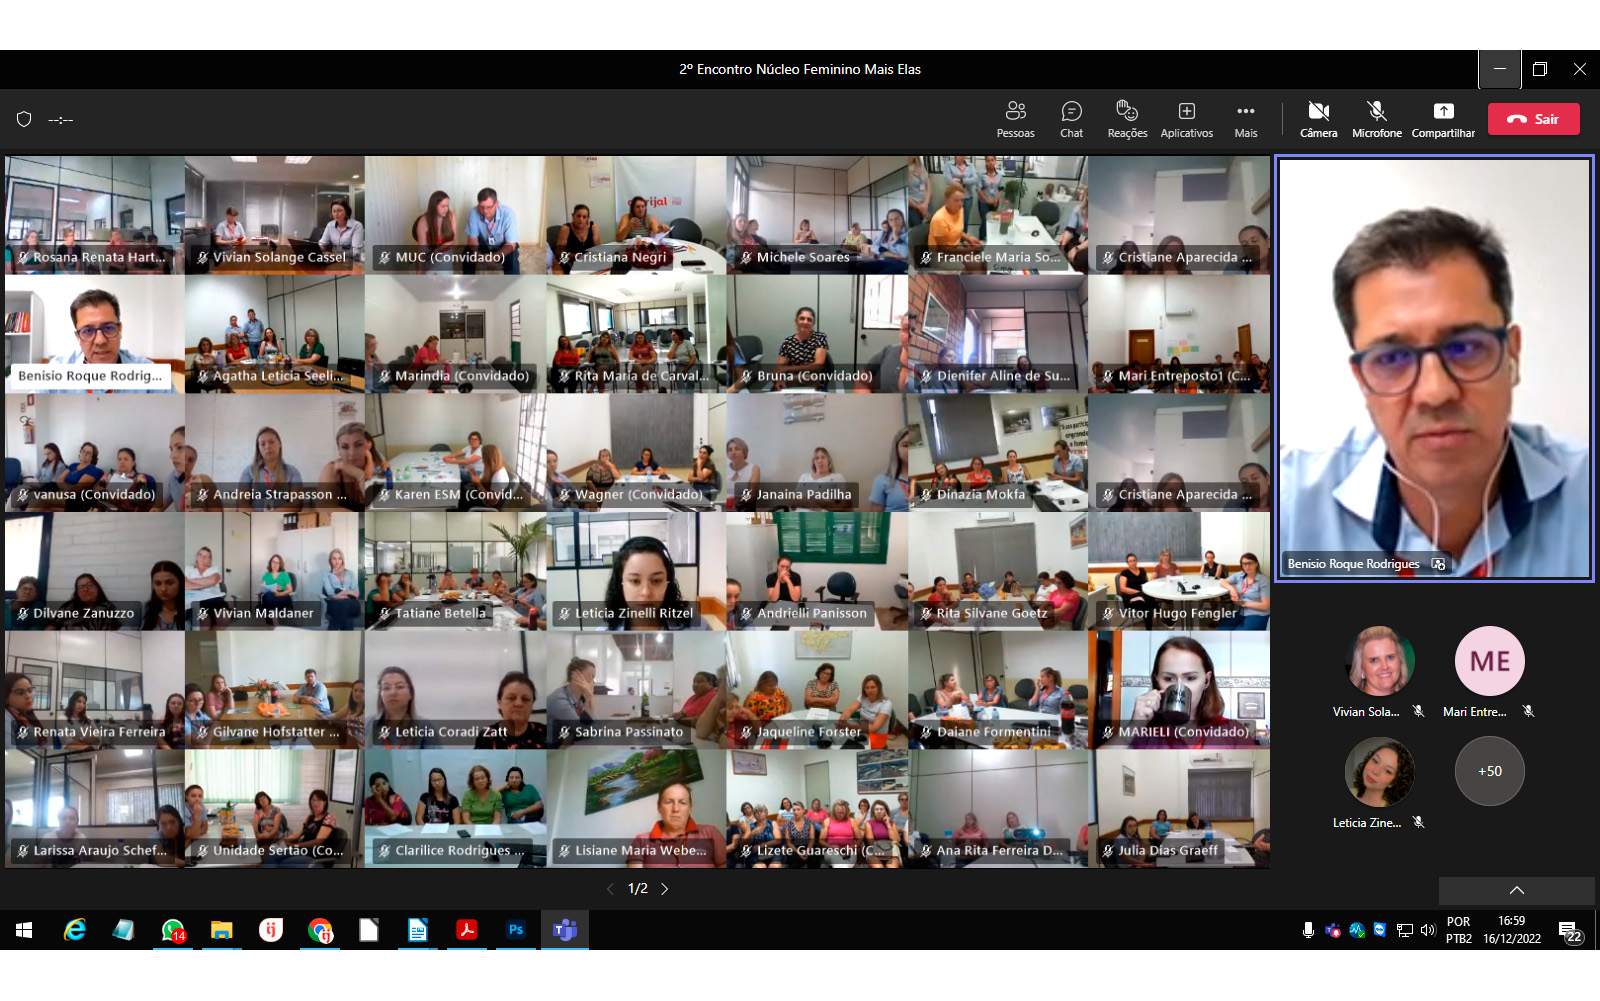Click the Compartilhar share screen icon

1443,118
